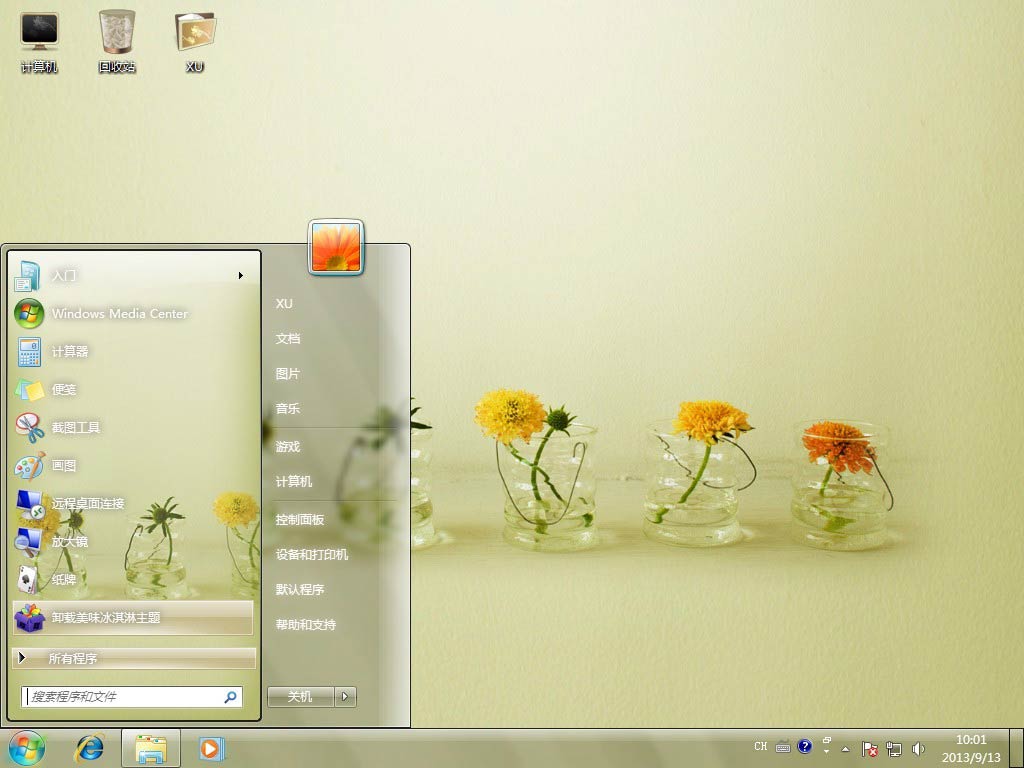Open 画图 (Paint) from the Start menu
The height and width of the screenshot is (768, 1024).
(x=64, y=466)
